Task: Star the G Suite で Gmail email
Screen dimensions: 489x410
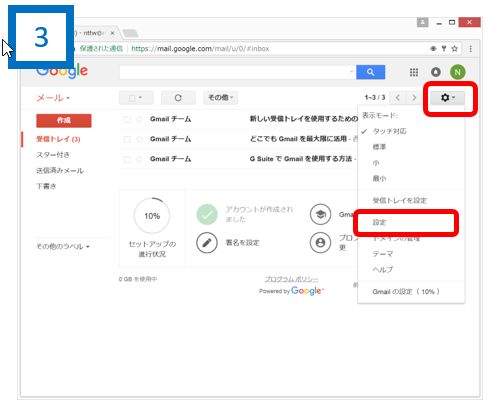Action: 140,159
